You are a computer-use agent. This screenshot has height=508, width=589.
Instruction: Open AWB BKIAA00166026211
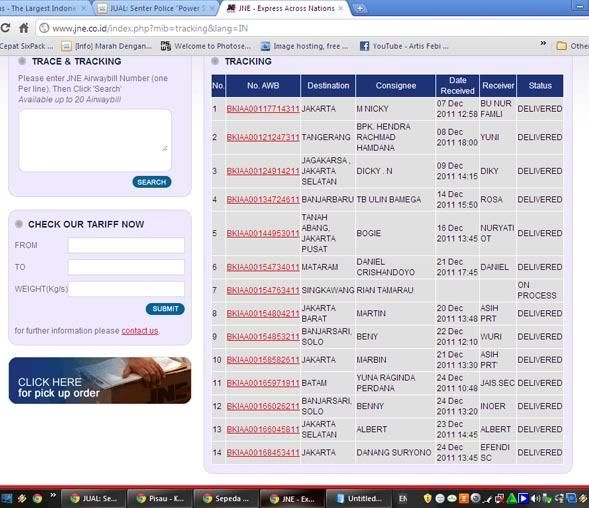pyautogui.click(x=263, y=407)
